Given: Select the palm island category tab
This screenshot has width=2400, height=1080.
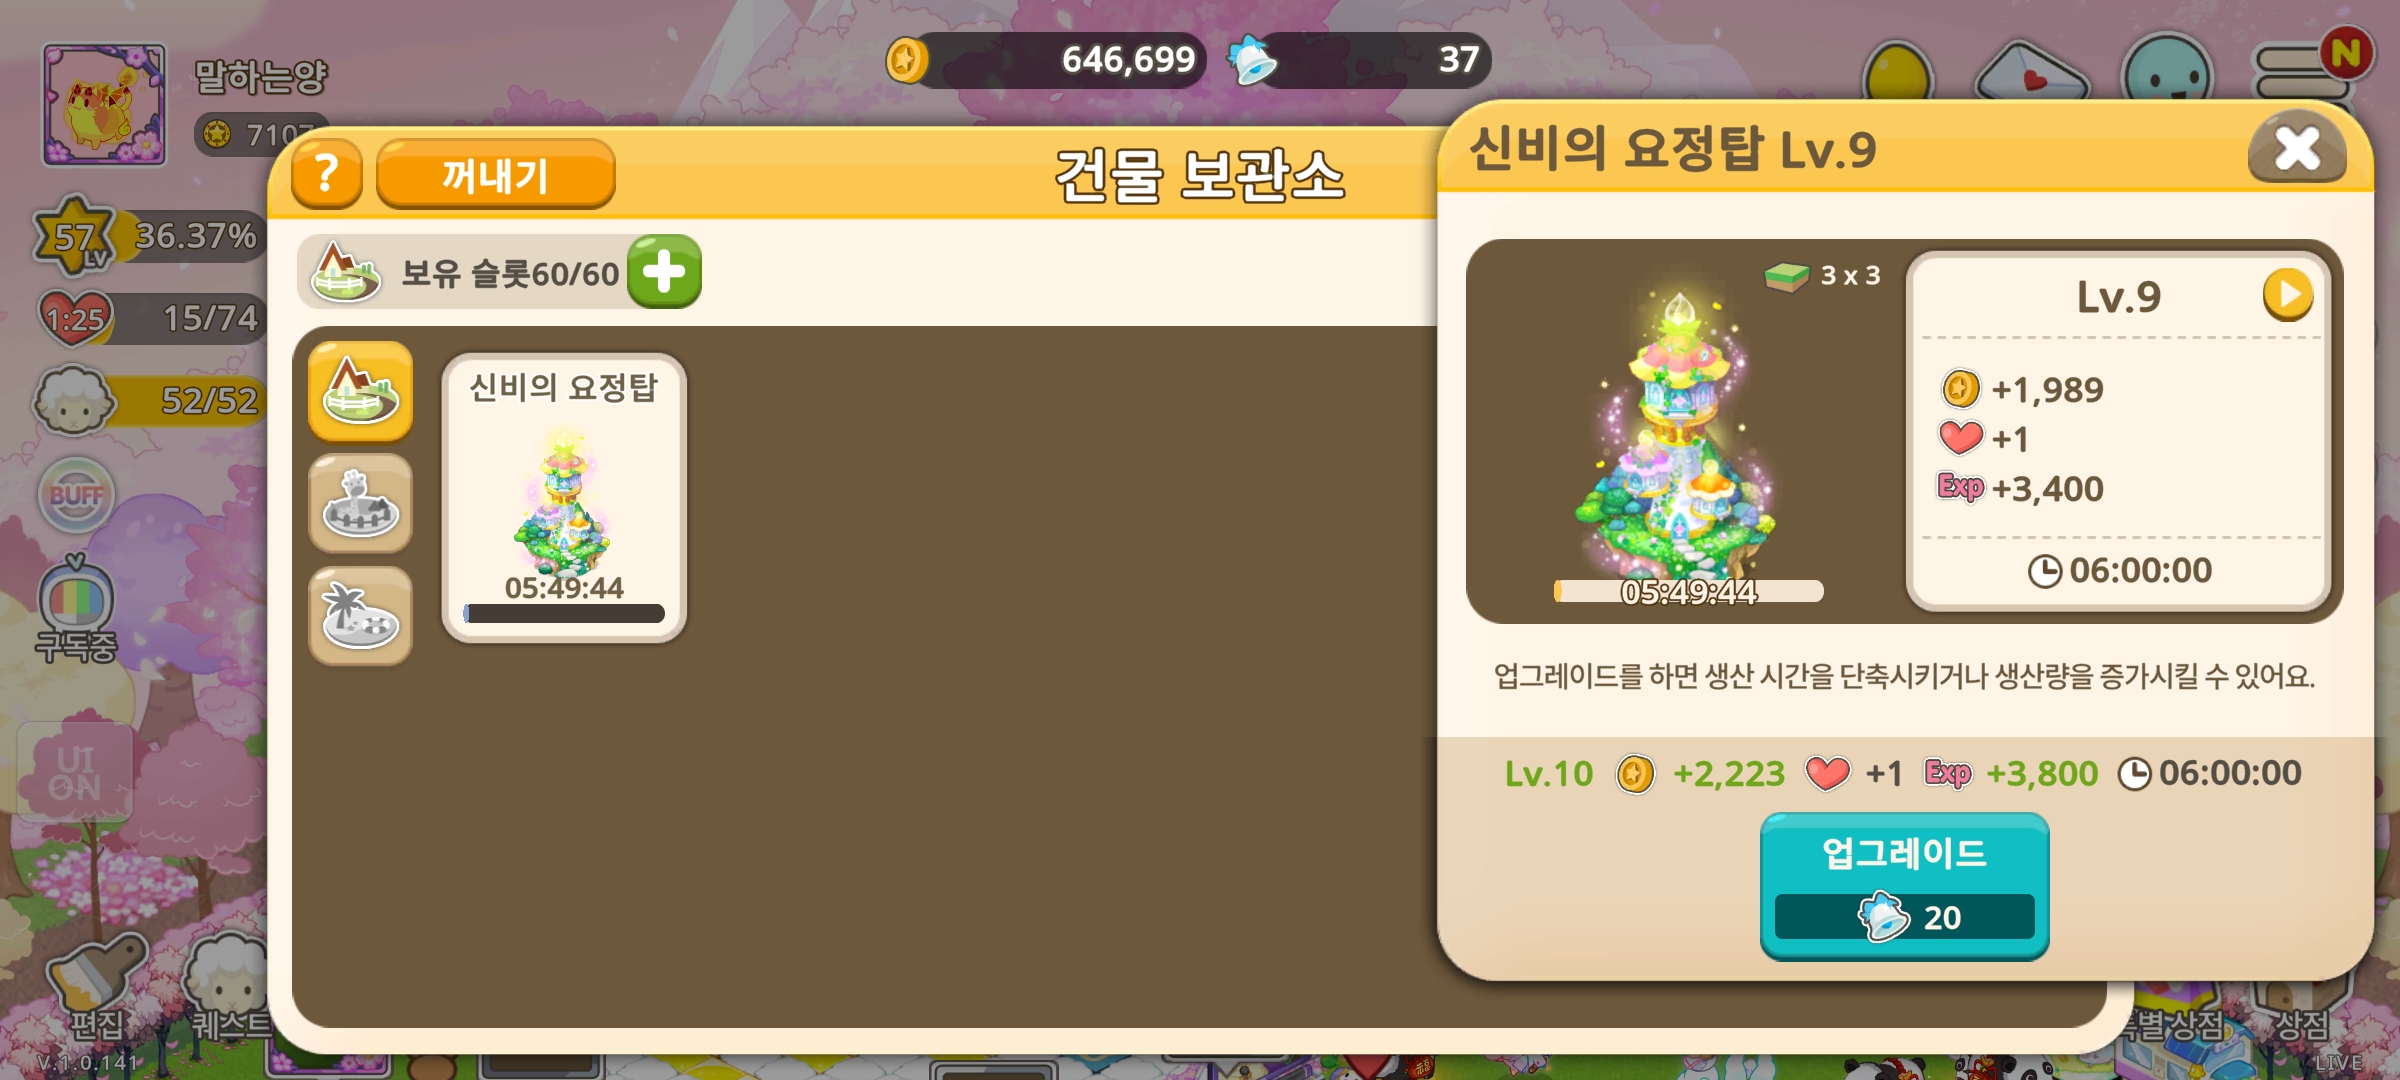Looking at the screenshot, I should (360, 615).
